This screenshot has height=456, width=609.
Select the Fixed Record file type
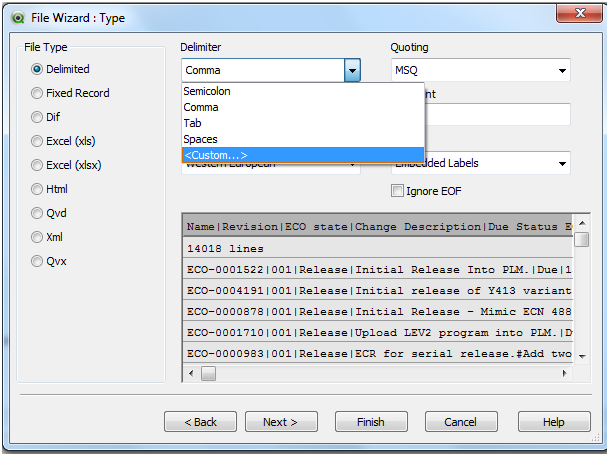[38, 93]
